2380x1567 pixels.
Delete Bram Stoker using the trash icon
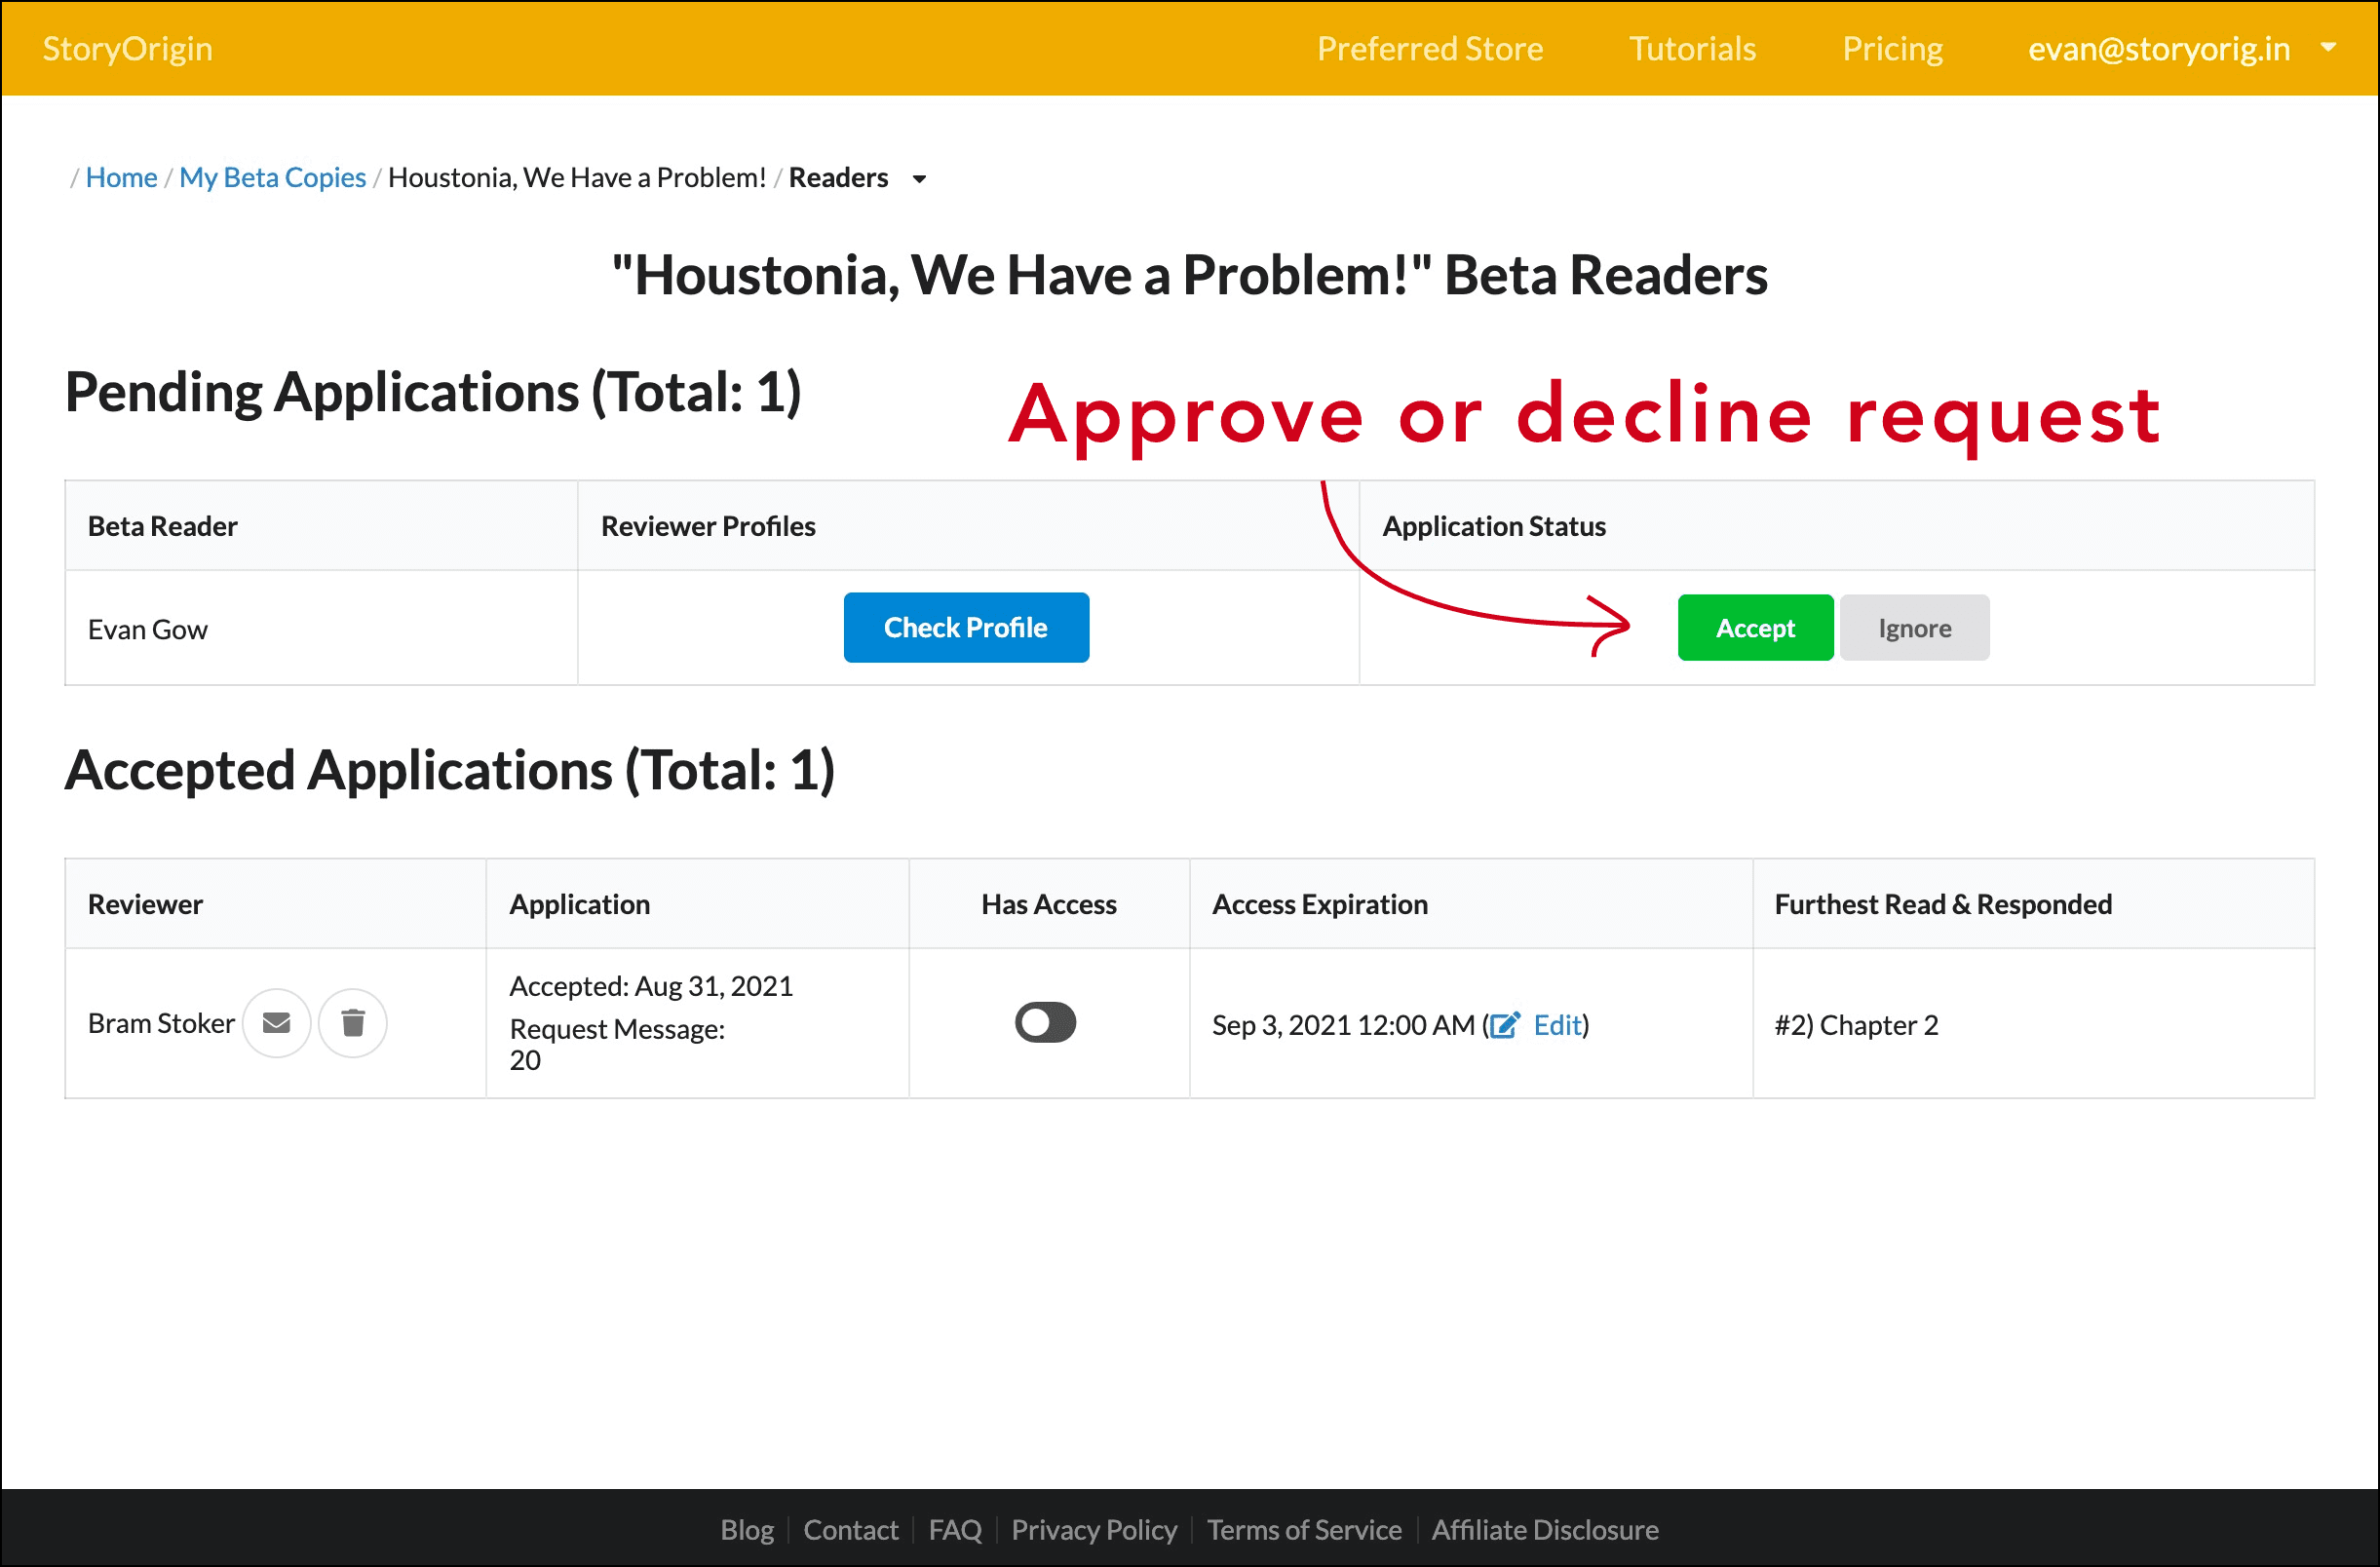click(352, 1023)
